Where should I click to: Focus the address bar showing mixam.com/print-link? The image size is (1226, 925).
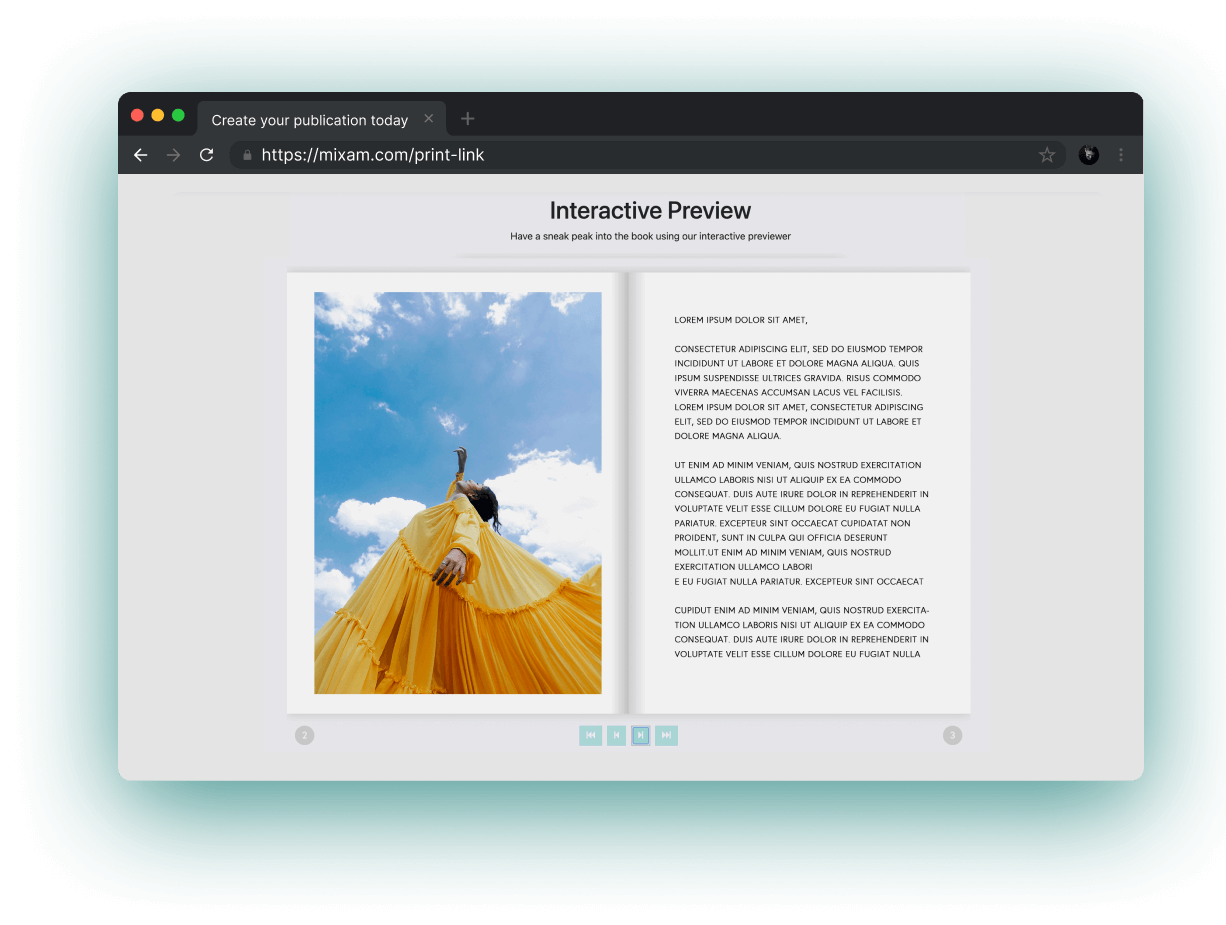tap(640, 155)
